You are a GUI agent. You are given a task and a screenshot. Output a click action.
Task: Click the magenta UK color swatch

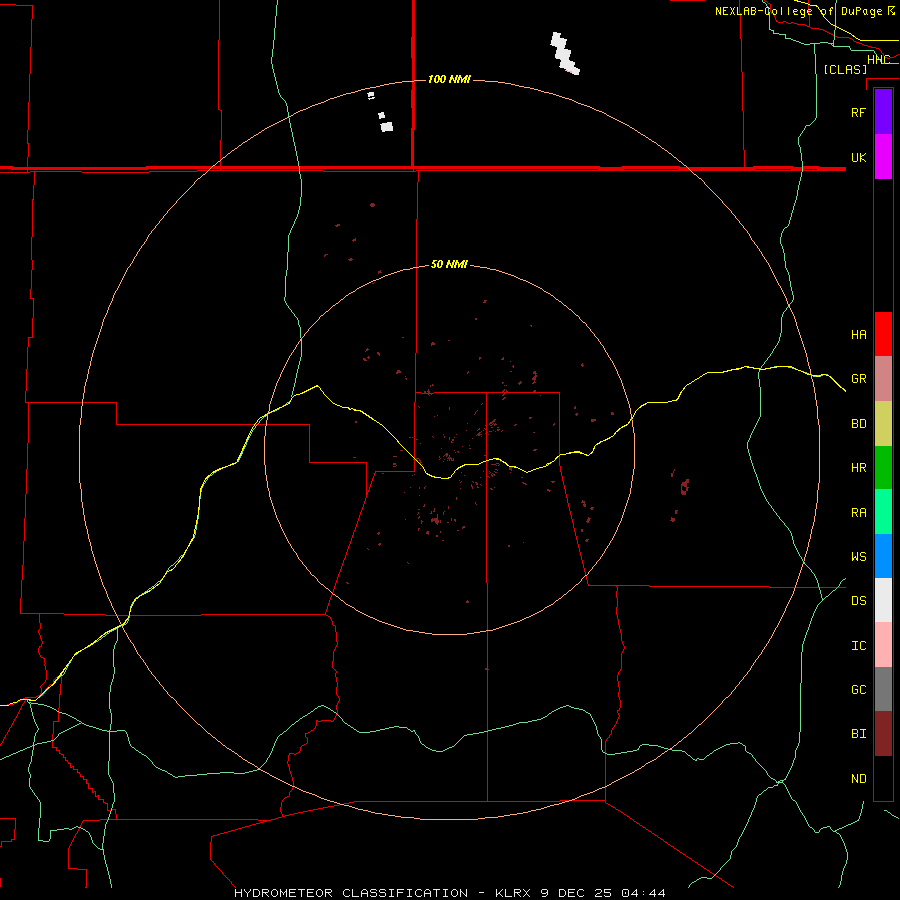[883, 157]
